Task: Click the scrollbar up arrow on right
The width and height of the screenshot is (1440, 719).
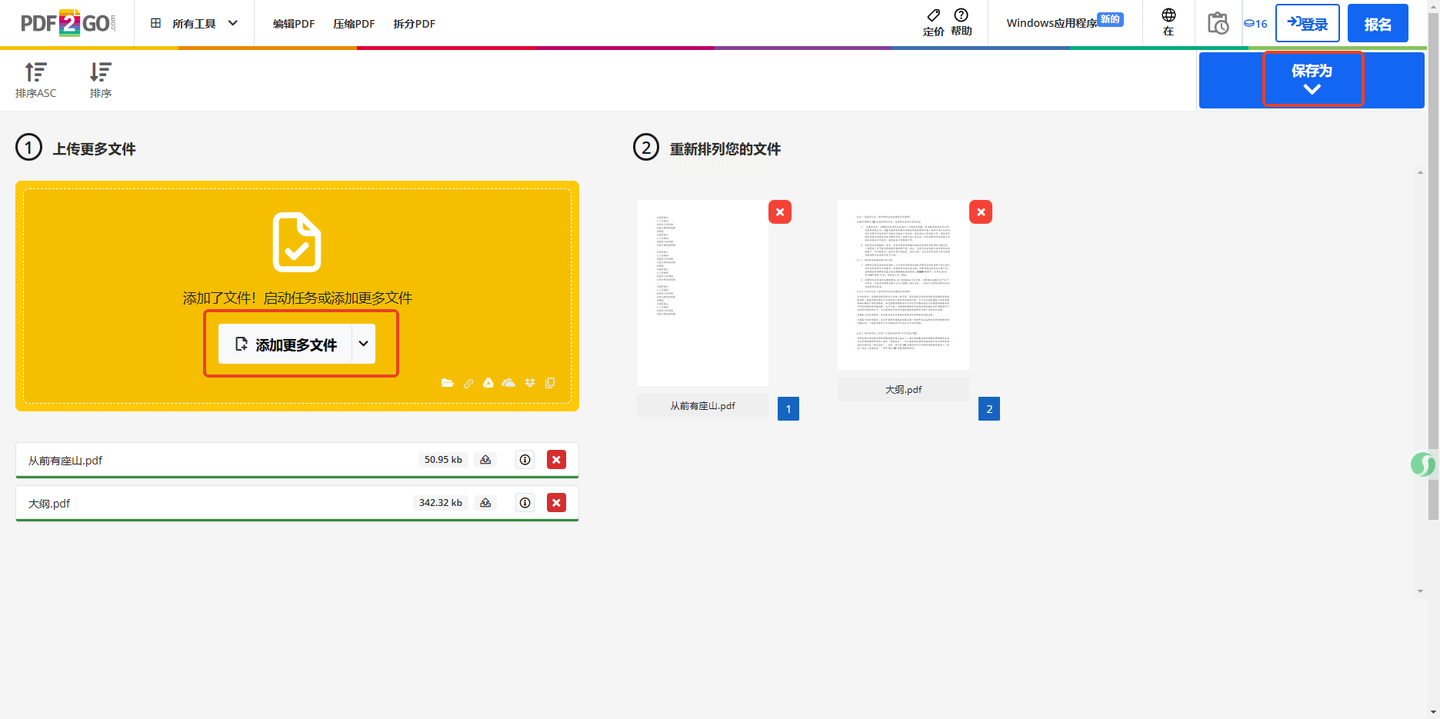Action: click(x=1421, y=173)
